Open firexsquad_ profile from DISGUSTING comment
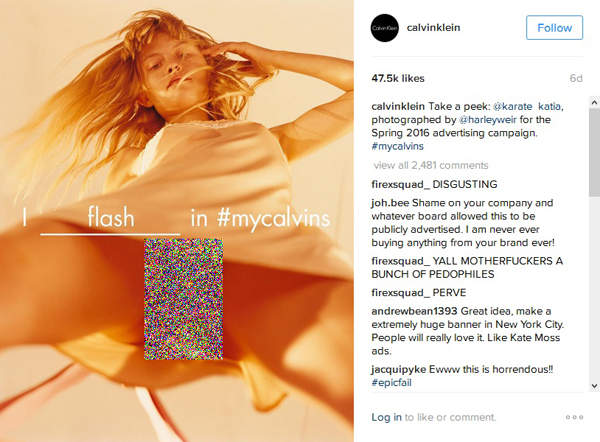This screenshot has width=600, height=442. (x=401, y=184)
